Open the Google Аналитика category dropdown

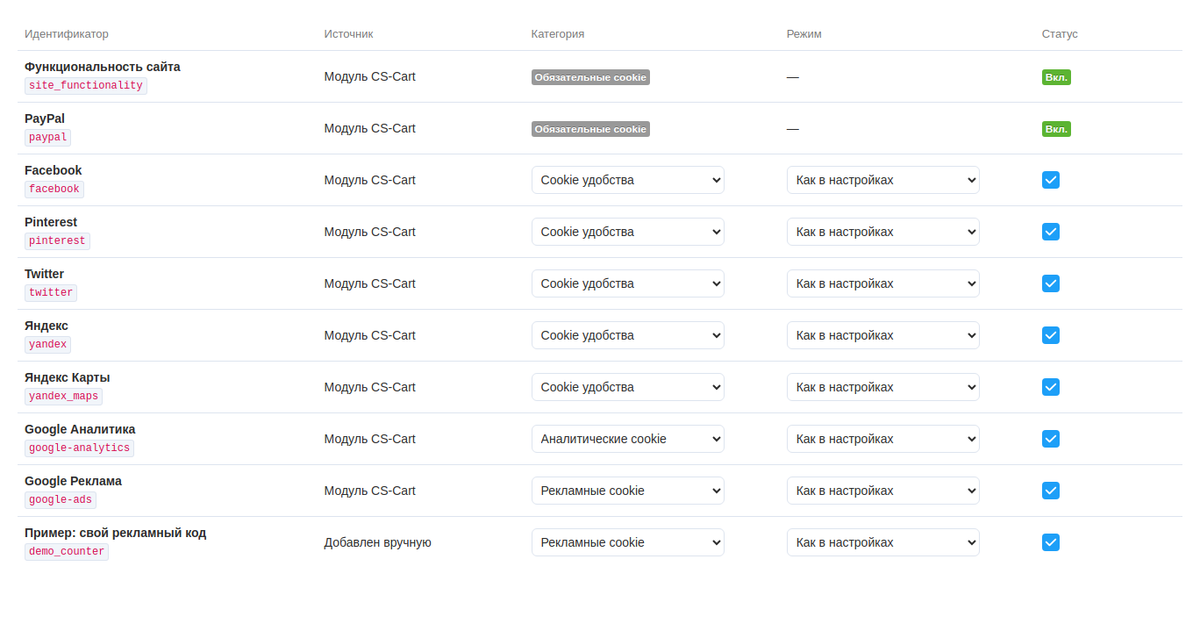627,439
